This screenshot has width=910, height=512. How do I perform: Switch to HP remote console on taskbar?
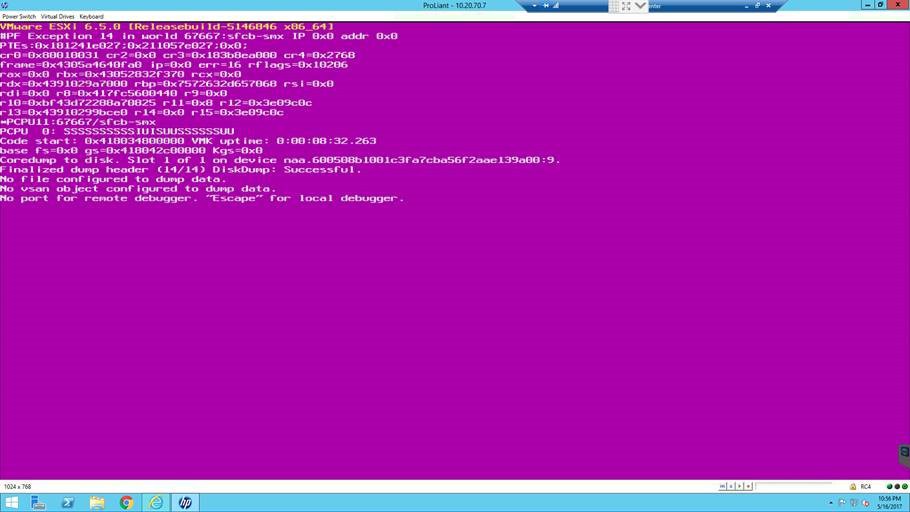pyautogui.click(x=185, y=503)
